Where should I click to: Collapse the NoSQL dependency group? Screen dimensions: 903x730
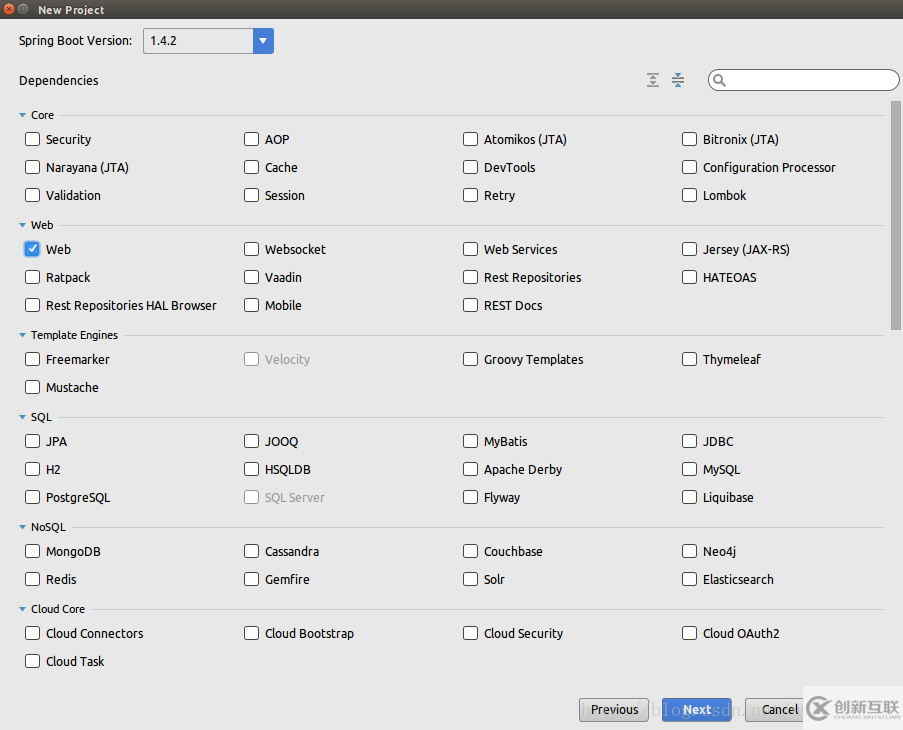[x=23, y=527]
